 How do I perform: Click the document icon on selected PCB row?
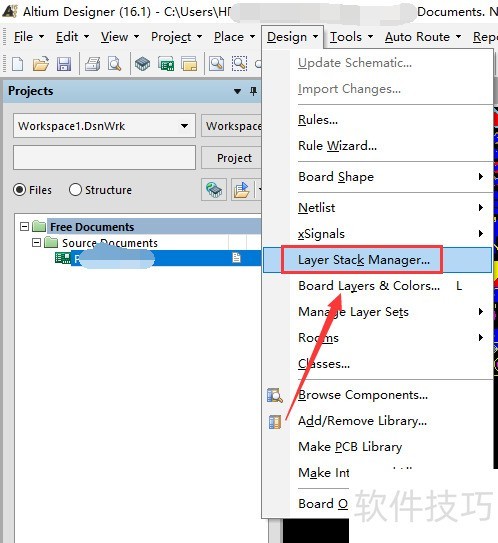point(237,258)
